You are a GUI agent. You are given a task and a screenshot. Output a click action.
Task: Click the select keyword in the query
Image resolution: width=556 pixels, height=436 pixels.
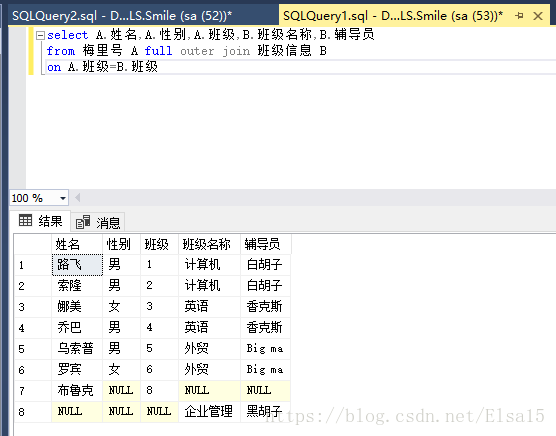(67, 35)
